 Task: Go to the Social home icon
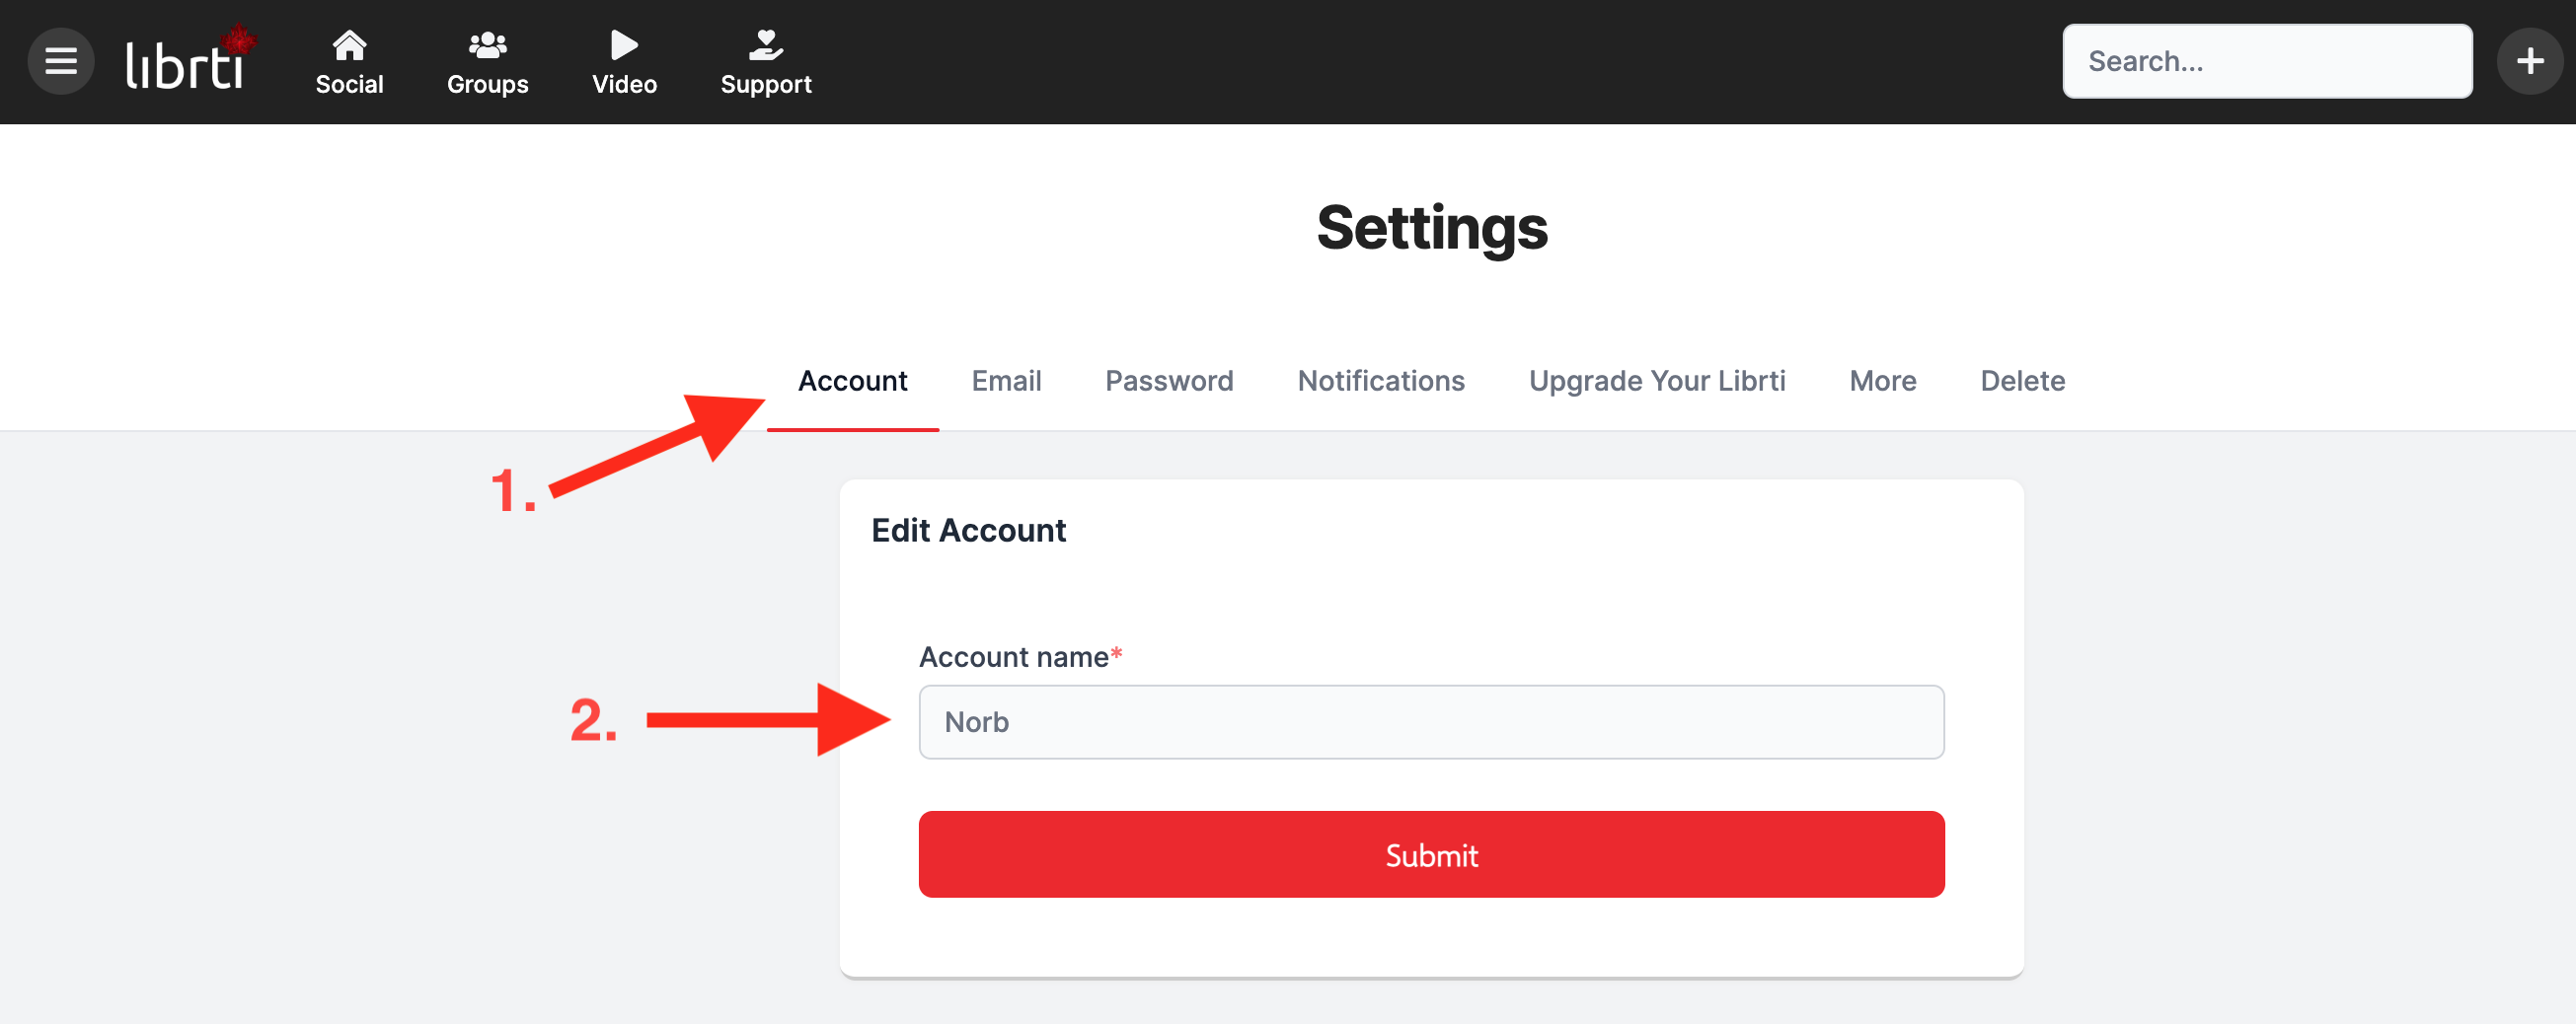pyautogui.click(x=349, y=45)
